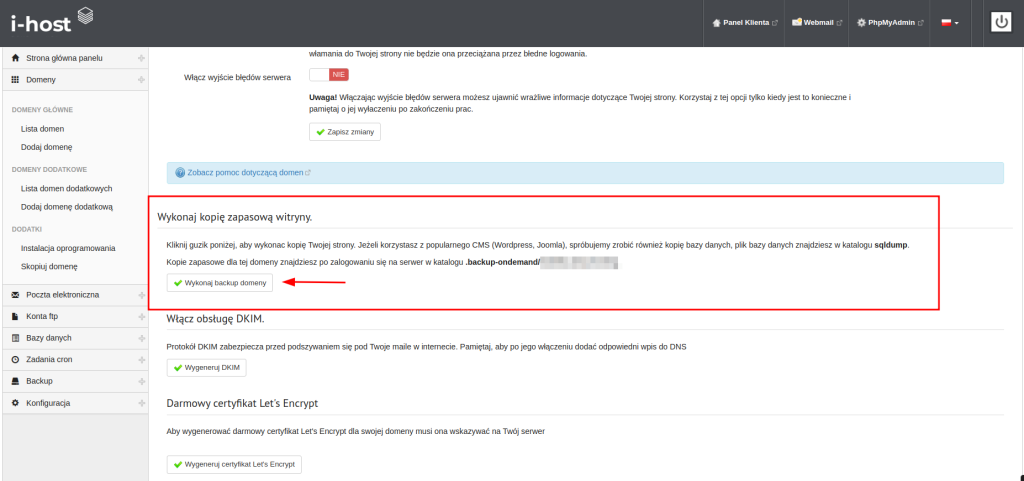
Task: Click the Poczta elektroniczna envelope icon
Action: coord(15,295)
